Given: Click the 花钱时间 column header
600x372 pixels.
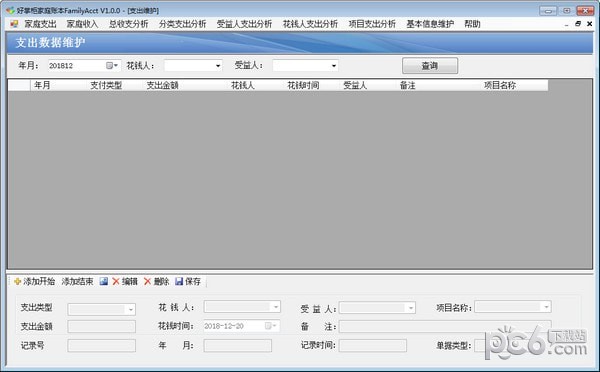Looking at the screenshot, I should tap(312, 85).
